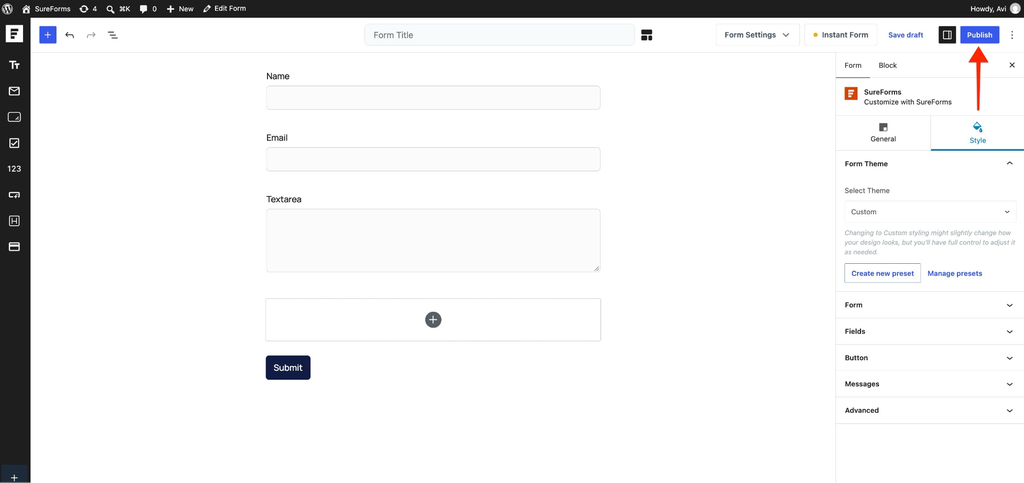1024x483 pixels.
Task: Insert the payment card block from sidebar
Action: point(14,247)
